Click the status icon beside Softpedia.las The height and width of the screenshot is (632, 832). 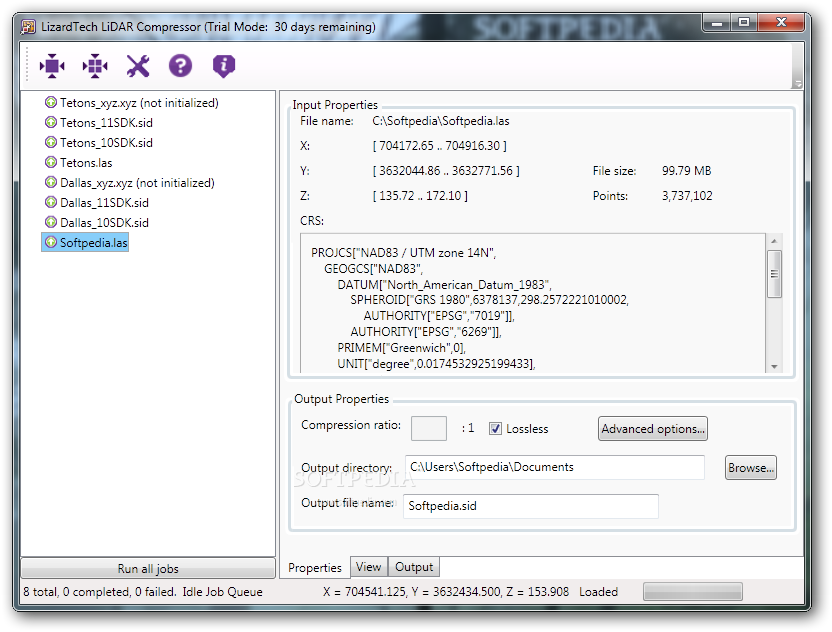51,242
